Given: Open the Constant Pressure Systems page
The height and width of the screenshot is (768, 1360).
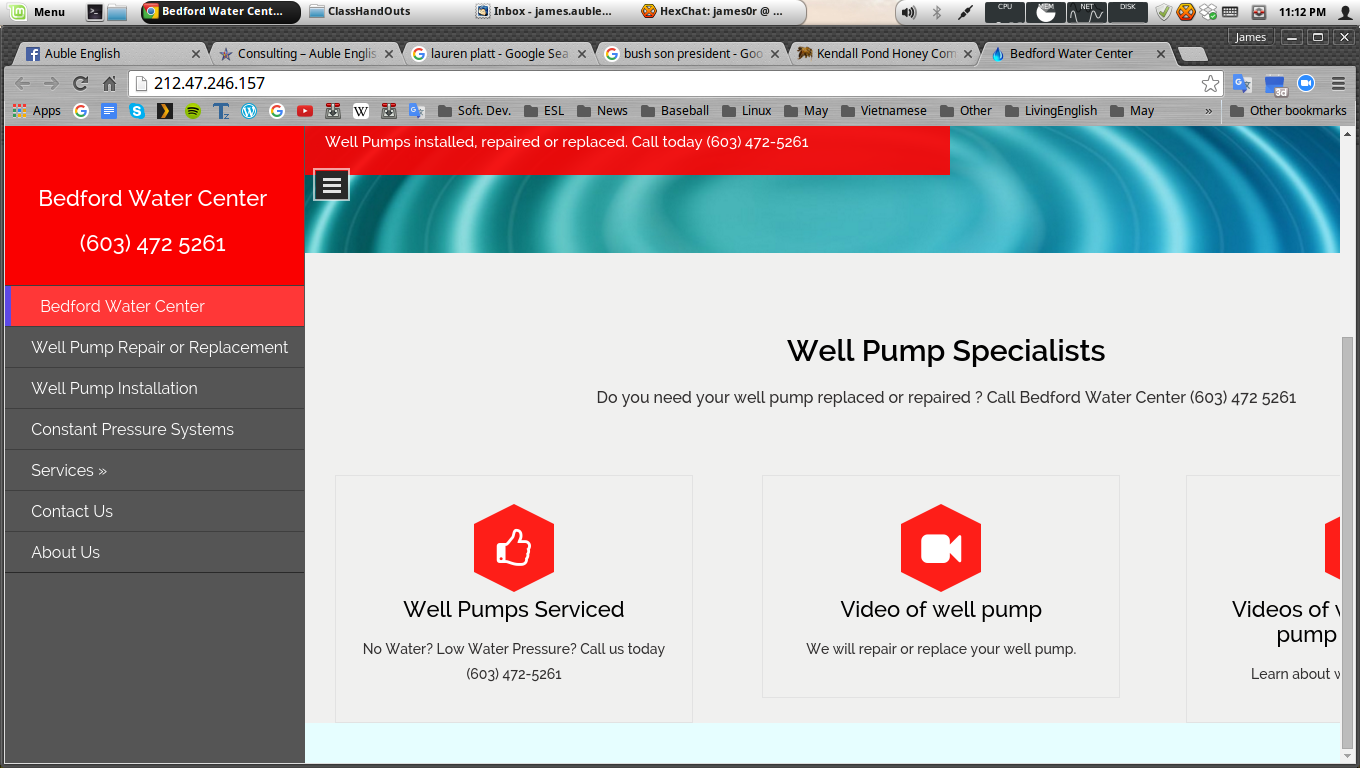Looking at the screenshot, I should [x=154, y=429].
